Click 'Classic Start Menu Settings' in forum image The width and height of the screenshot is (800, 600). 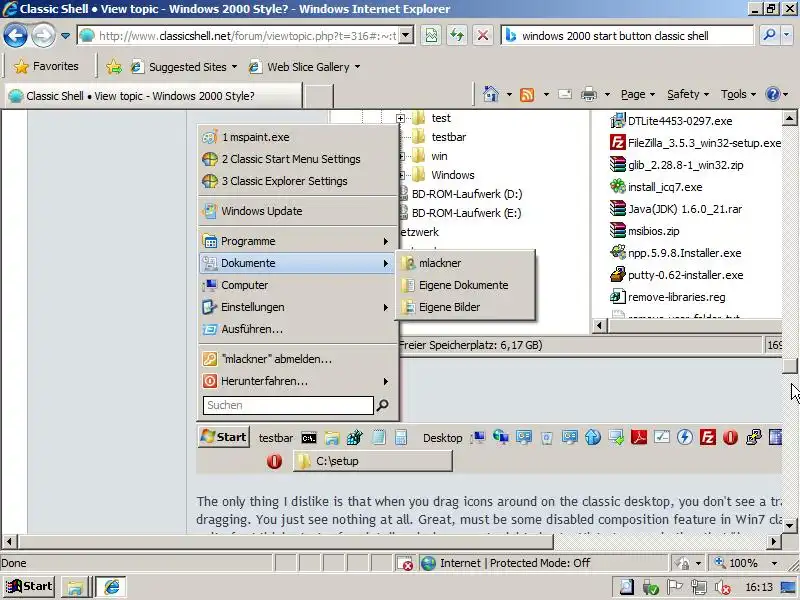297,159
